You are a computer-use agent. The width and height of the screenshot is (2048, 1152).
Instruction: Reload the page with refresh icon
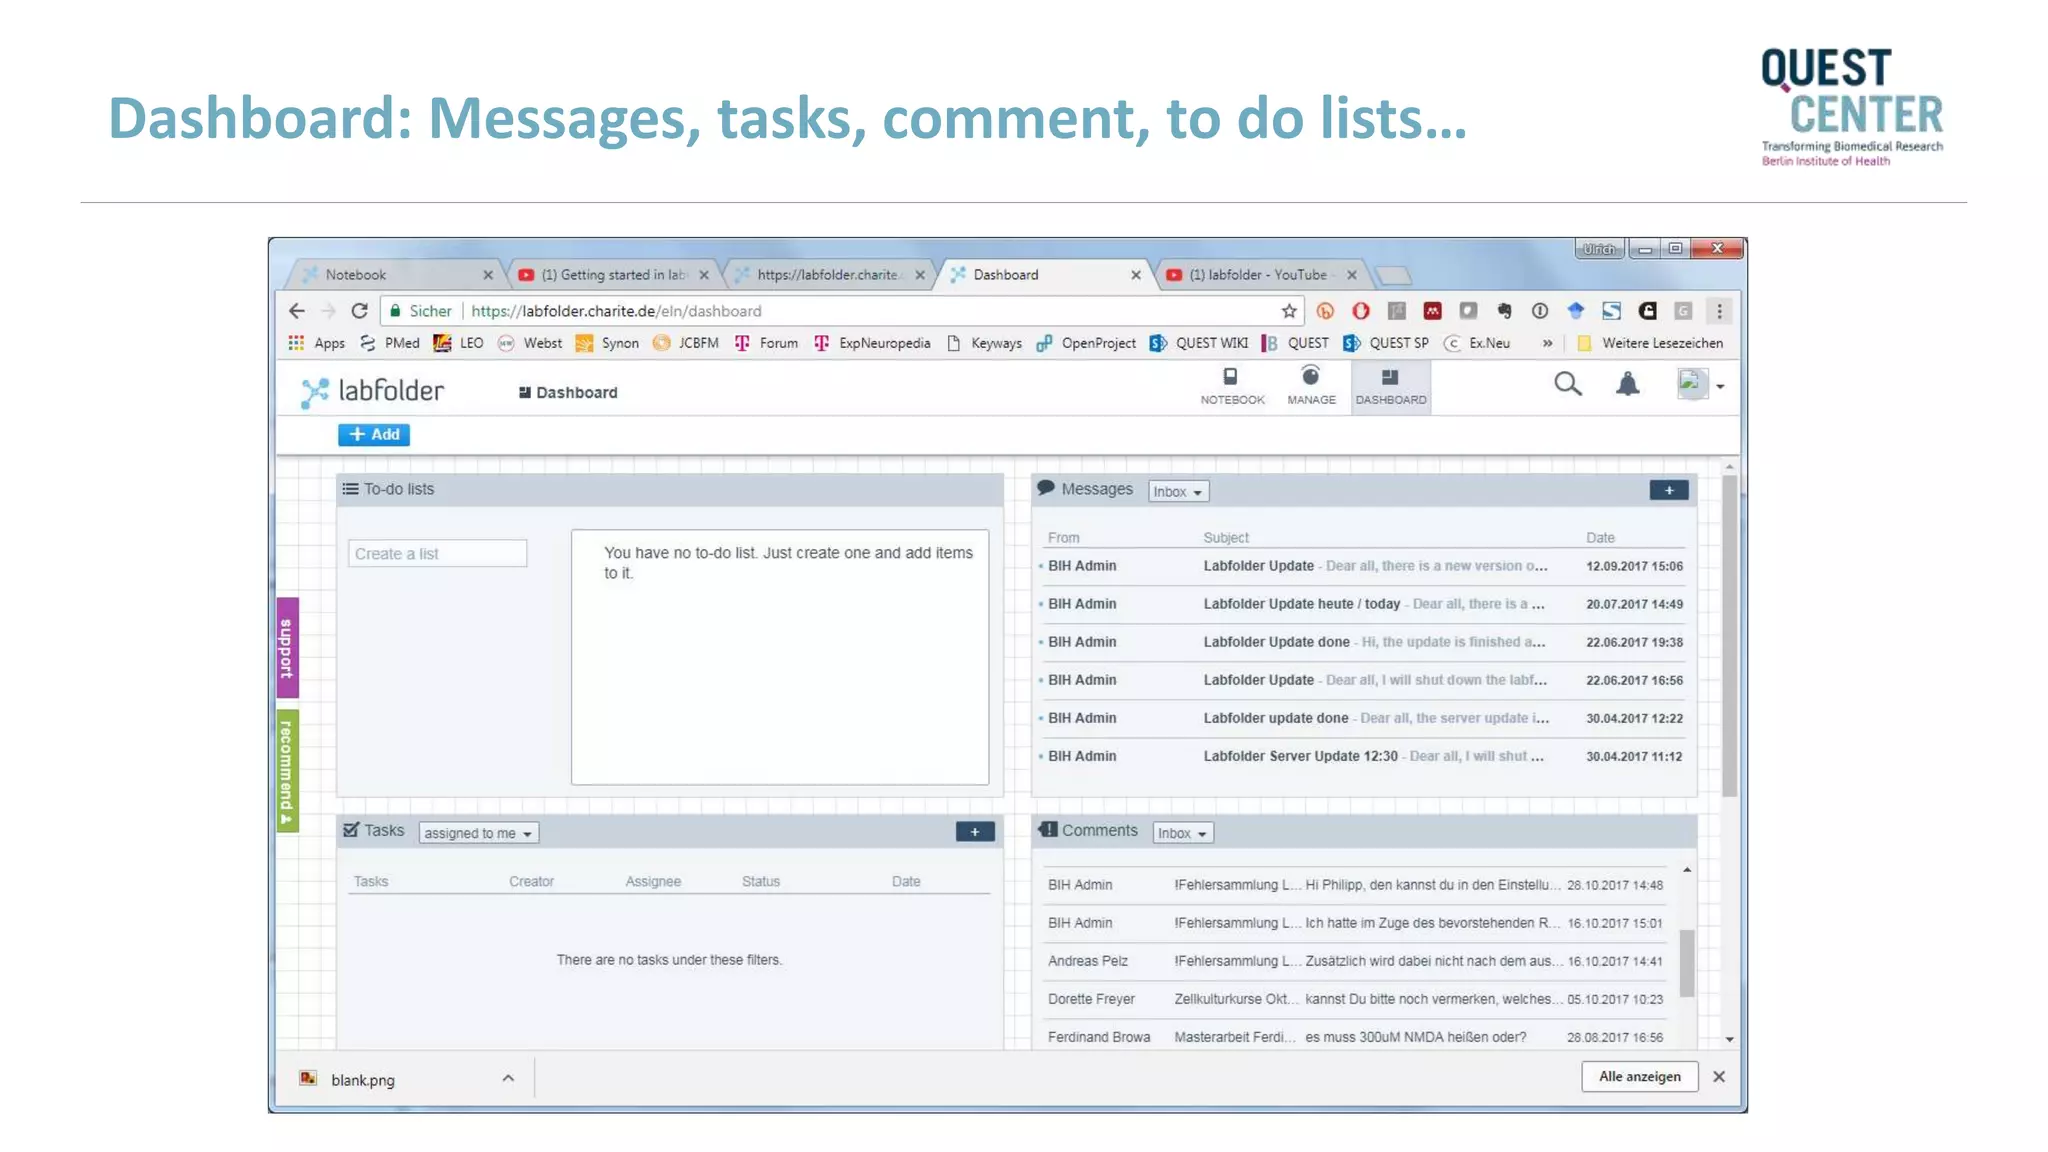[360, 311]
